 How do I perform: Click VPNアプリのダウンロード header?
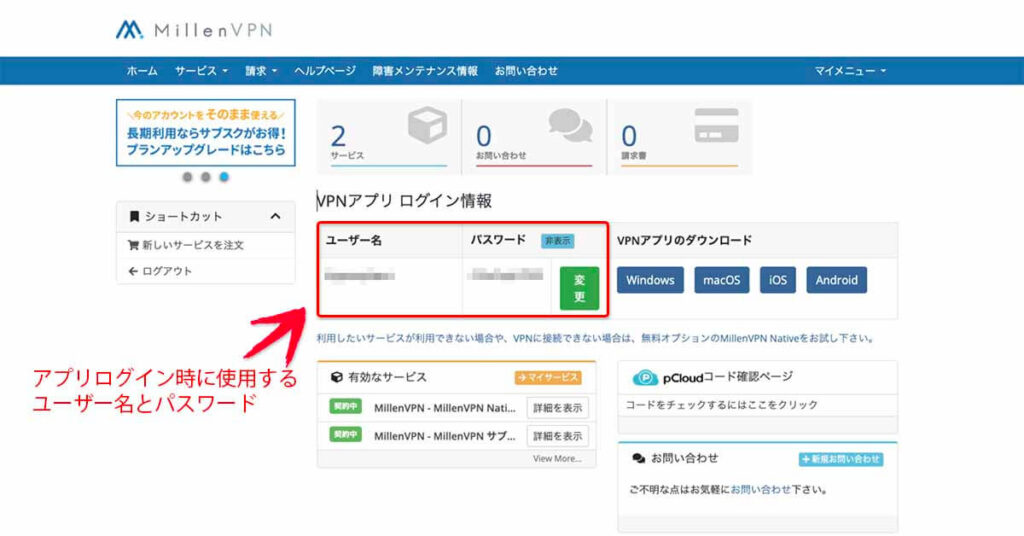tap(684, 240)
